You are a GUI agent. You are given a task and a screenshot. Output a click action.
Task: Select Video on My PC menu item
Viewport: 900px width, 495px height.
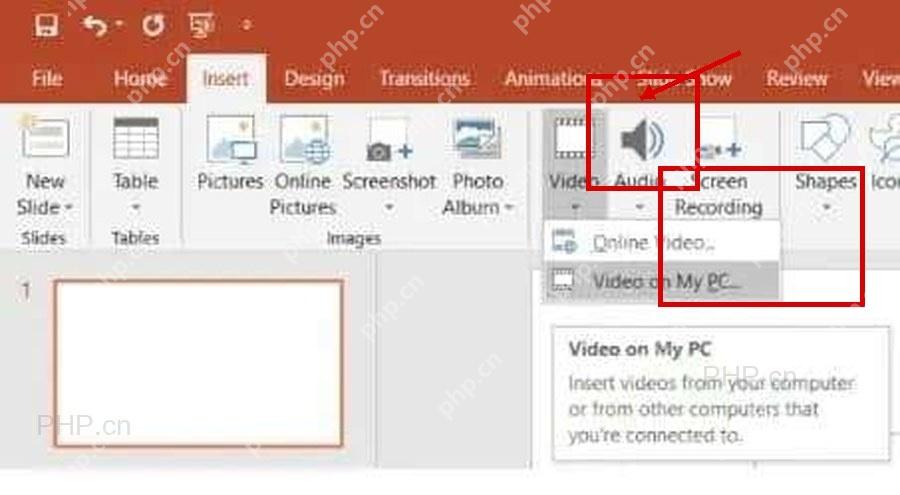(662, 281)
